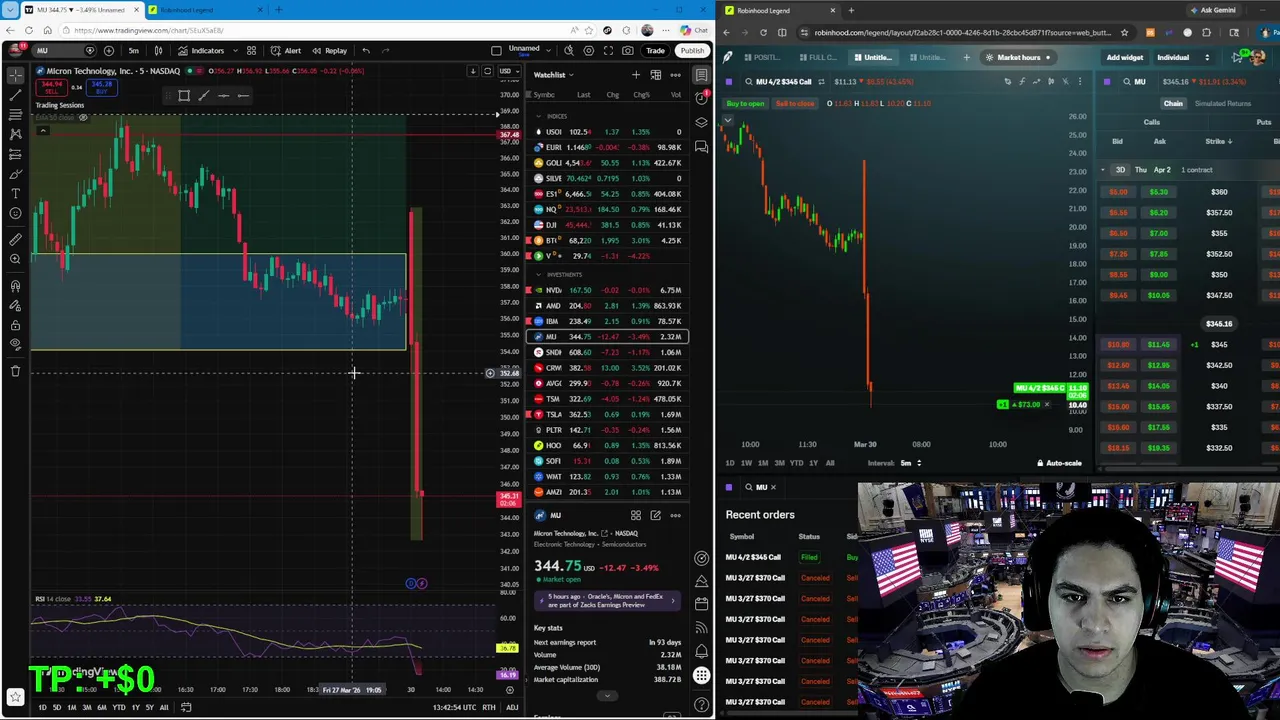Toggle hide all drawings eye icon
The height and width of the screenshot is (720, 1280).
pyautogui.click(x=15, y=344)
